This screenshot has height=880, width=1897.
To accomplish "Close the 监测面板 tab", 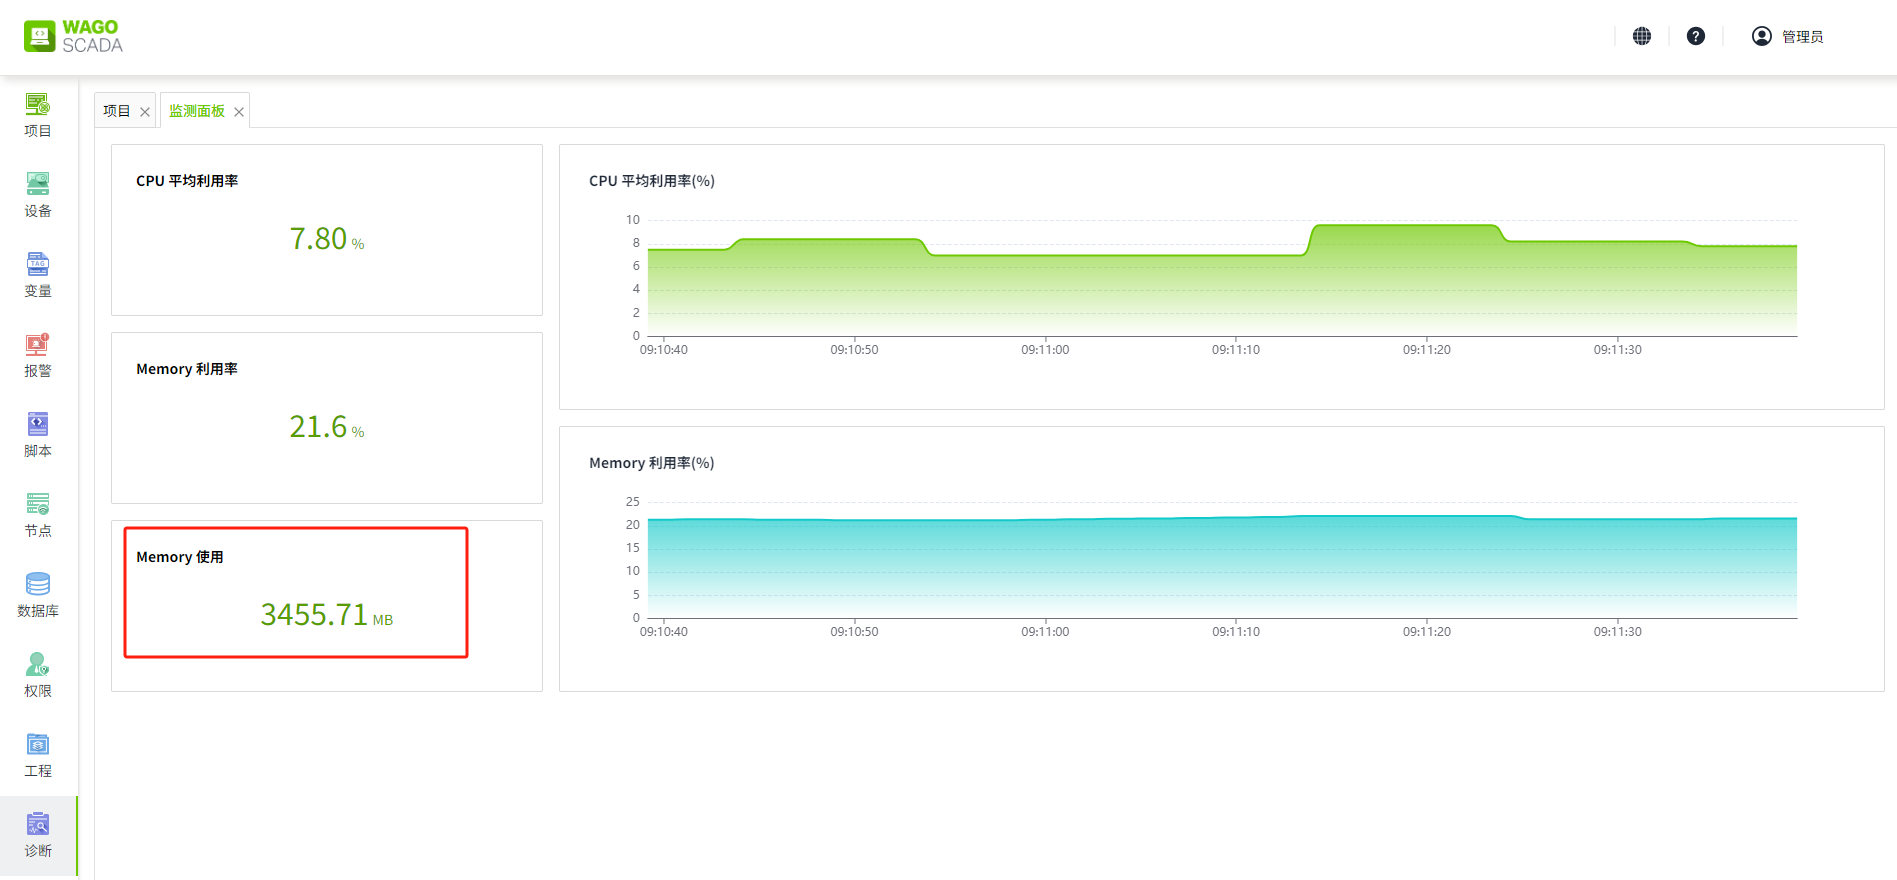I will click(239, 112).
